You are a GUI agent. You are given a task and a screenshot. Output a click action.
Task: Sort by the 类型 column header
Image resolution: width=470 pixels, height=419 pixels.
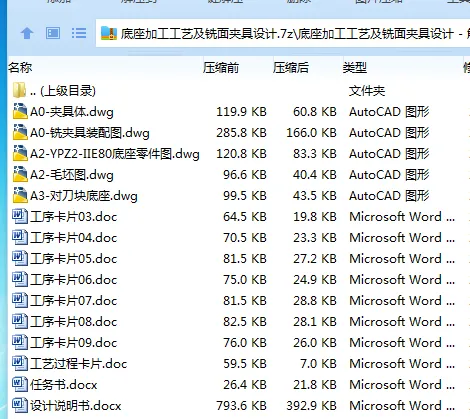[355, 68]
